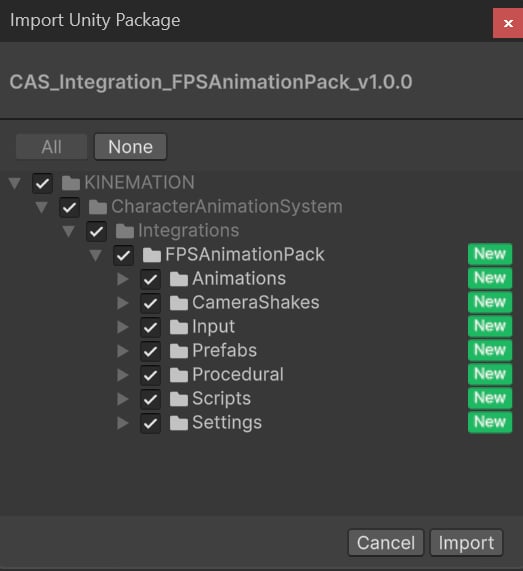523x571 pixels.
Task: Expand the Scripts folder arrow
Action: 123,399
